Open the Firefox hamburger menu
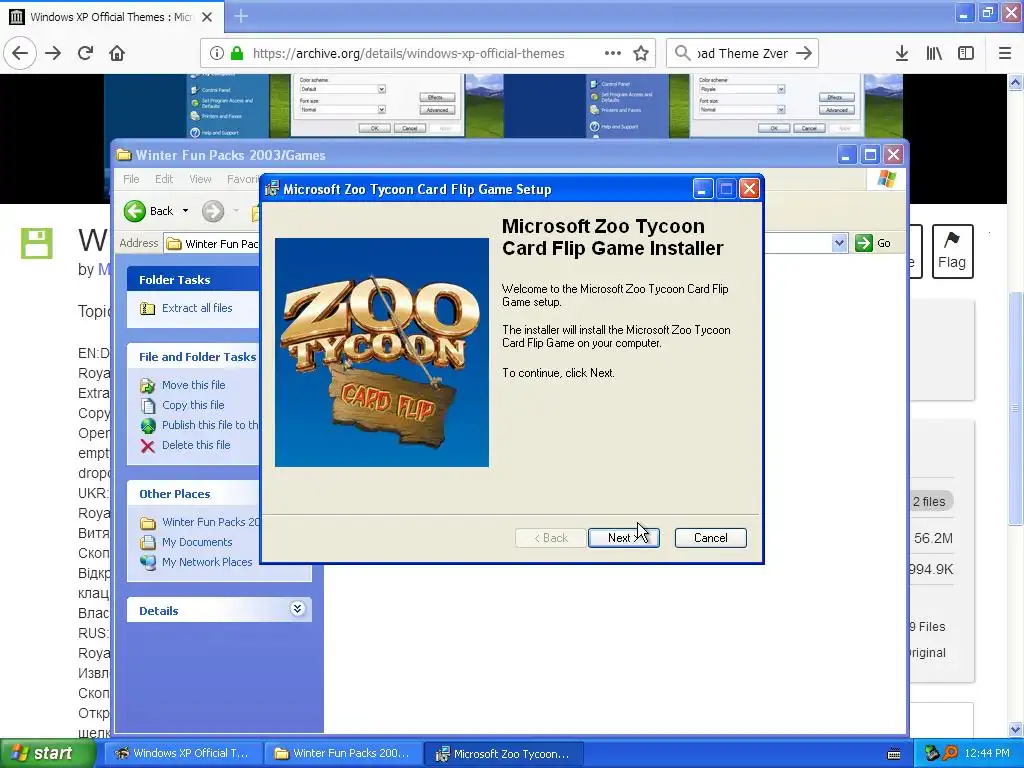 tap(1005, 54)
